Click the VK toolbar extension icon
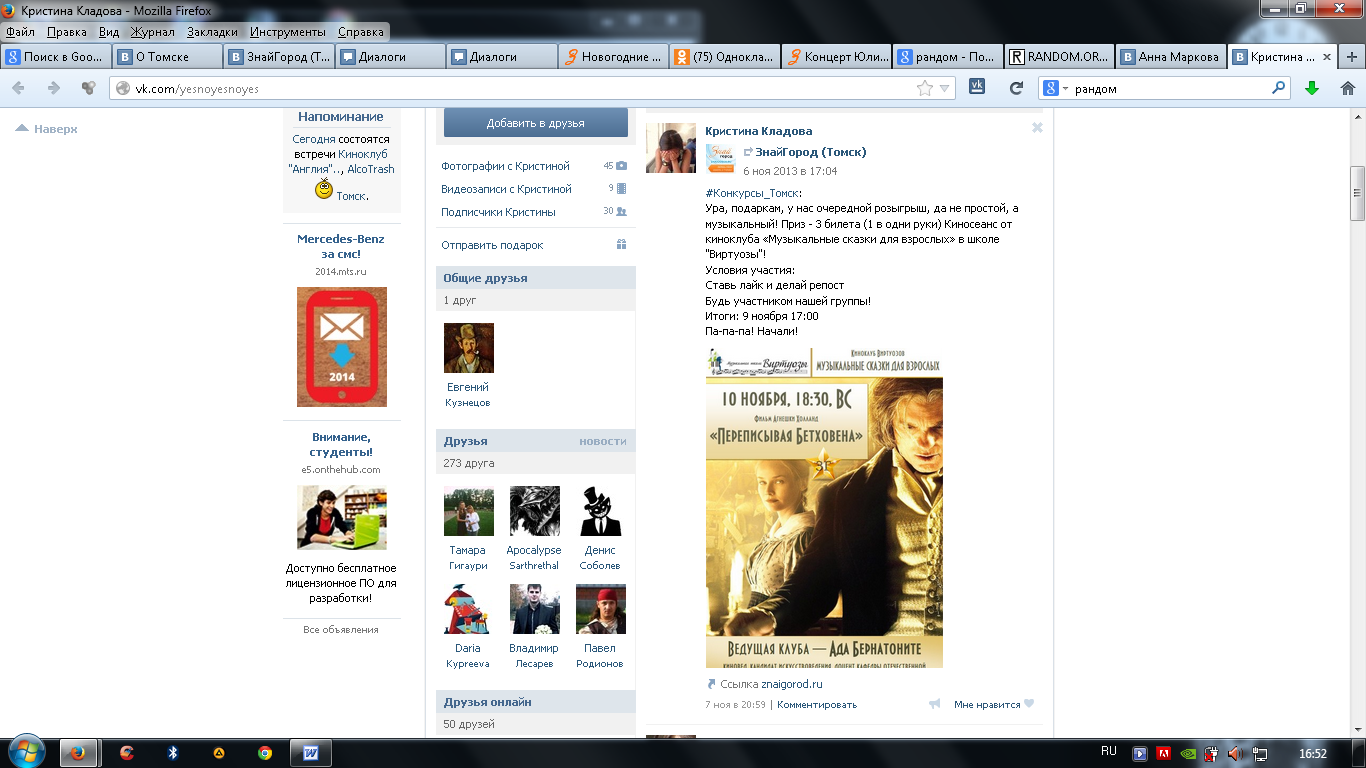The width and height of the screenshot is (1366, 768). tap(978, 87)
